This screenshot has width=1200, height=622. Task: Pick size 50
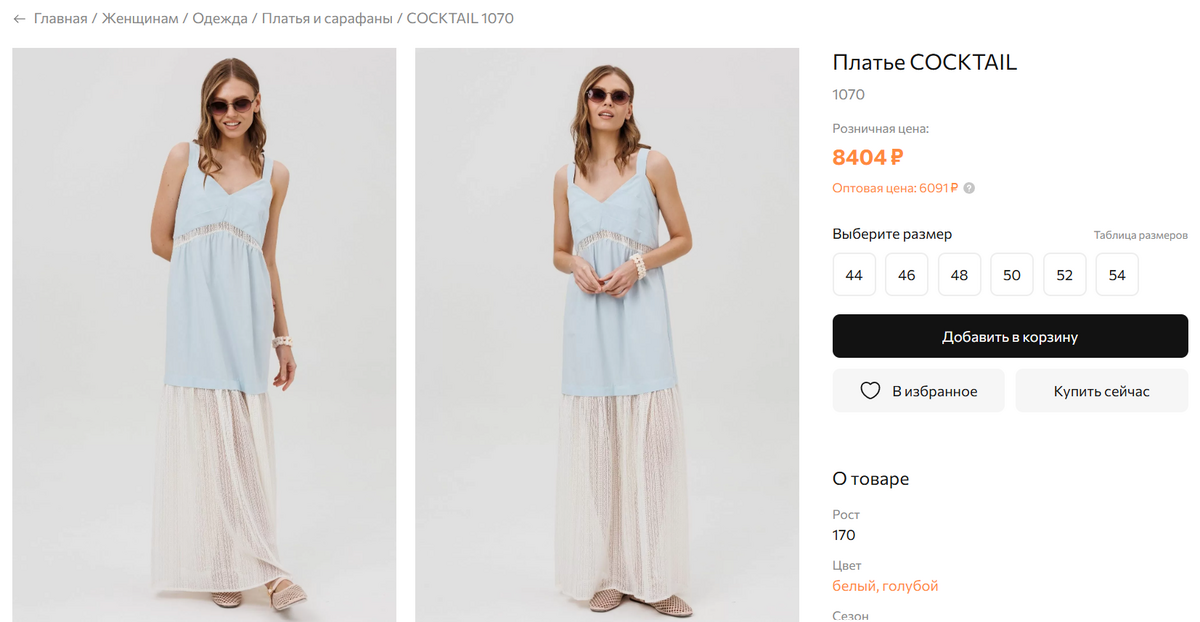pyautogui.click(x=1012, y=275)
